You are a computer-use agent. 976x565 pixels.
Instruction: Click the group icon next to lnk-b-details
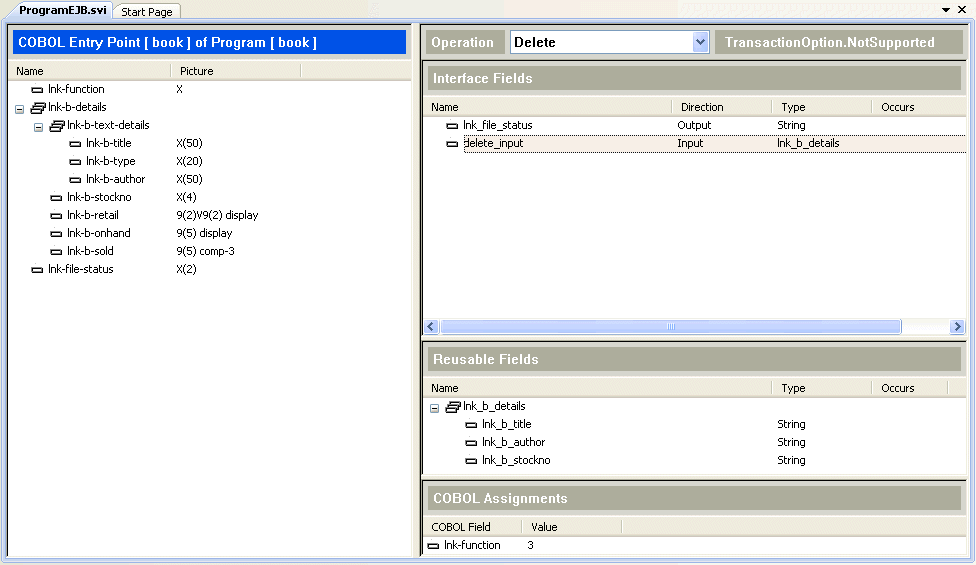(x=38, y=108)
